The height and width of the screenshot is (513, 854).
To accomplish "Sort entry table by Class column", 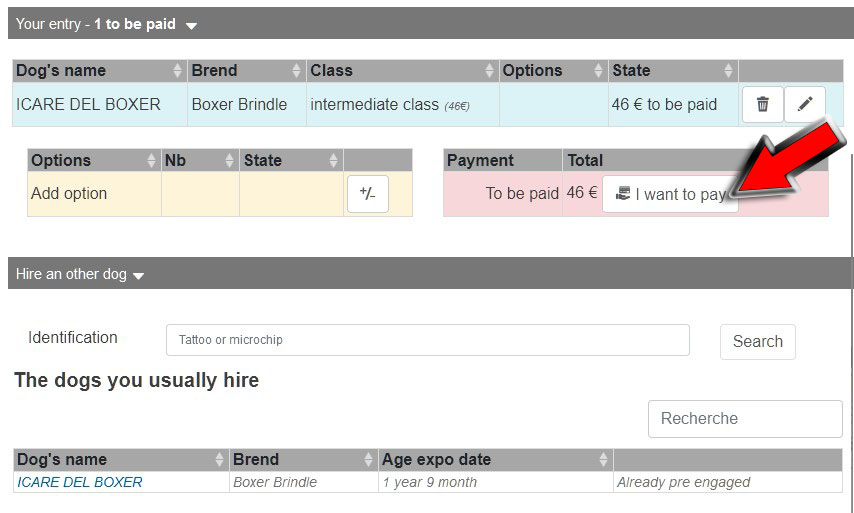I will coord(402,70).
